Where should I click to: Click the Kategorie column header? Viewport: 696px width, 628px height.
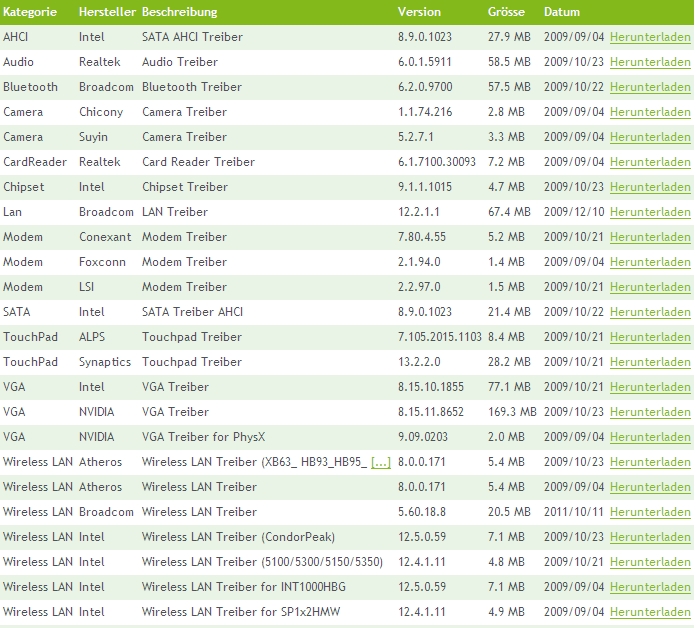click(x=30, y=12)
